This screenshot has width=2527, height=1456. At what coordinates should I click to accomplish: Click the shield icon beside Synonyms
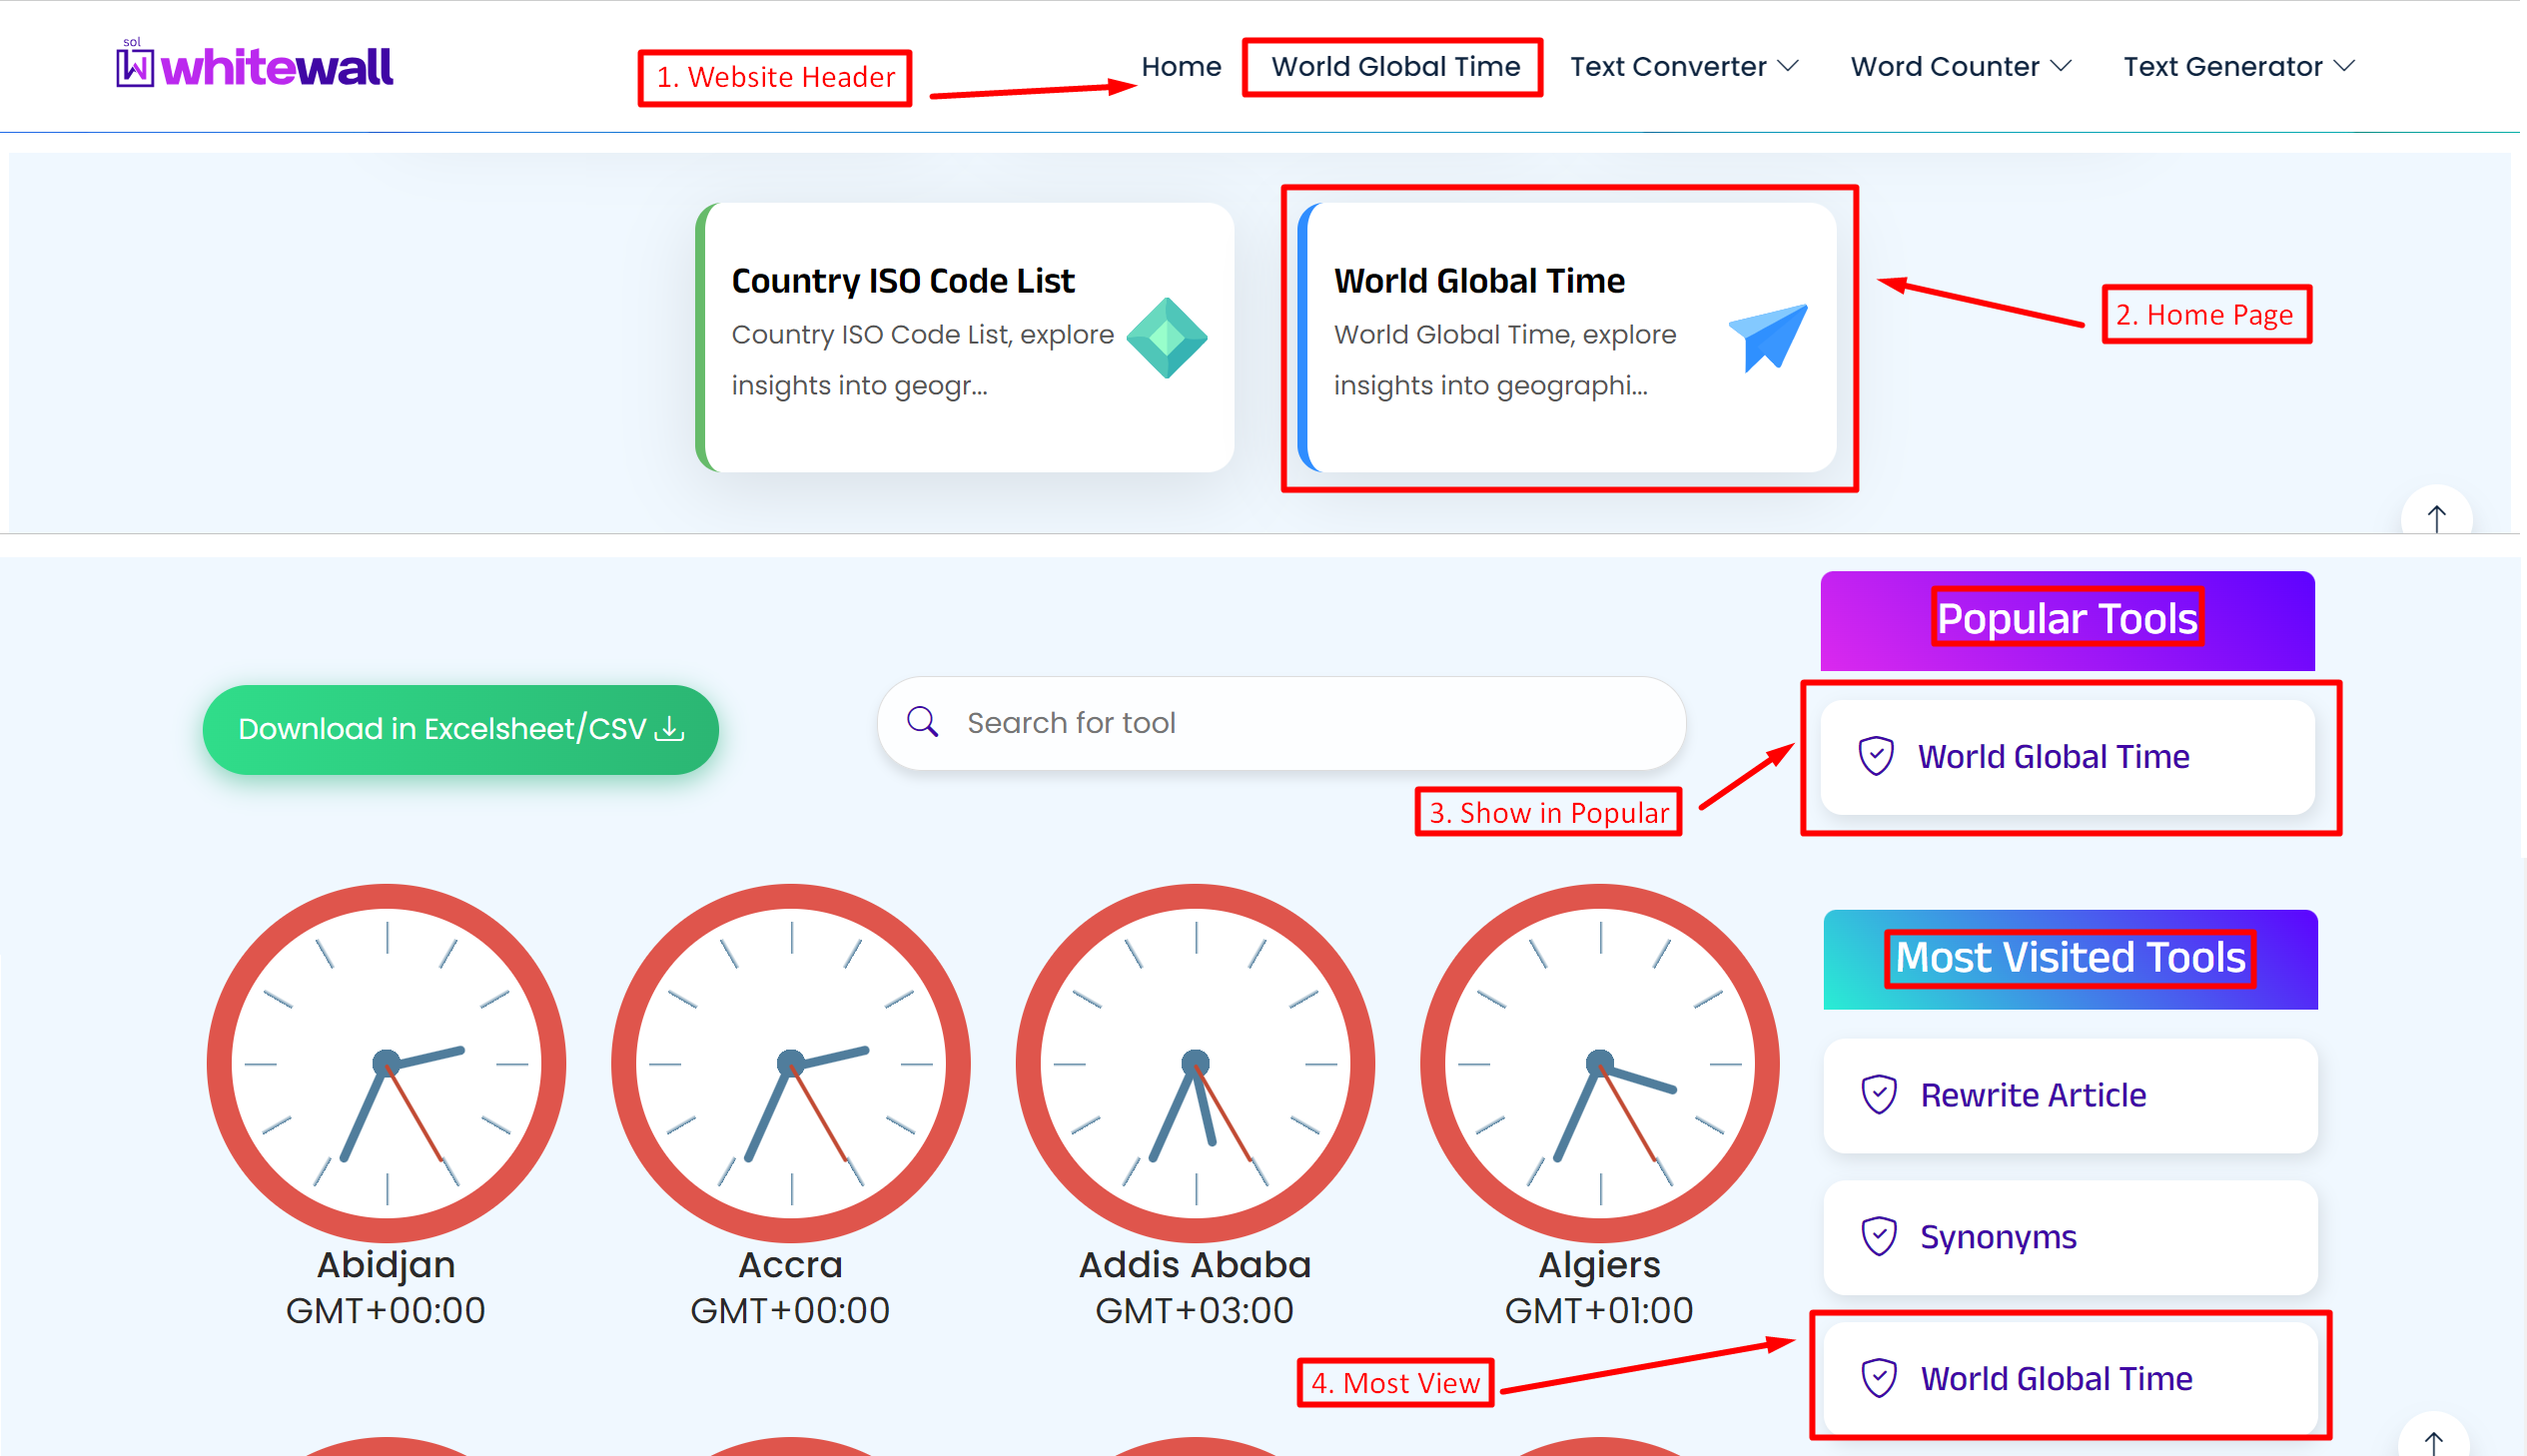pyautogui.click(x=1879, y=1237)
